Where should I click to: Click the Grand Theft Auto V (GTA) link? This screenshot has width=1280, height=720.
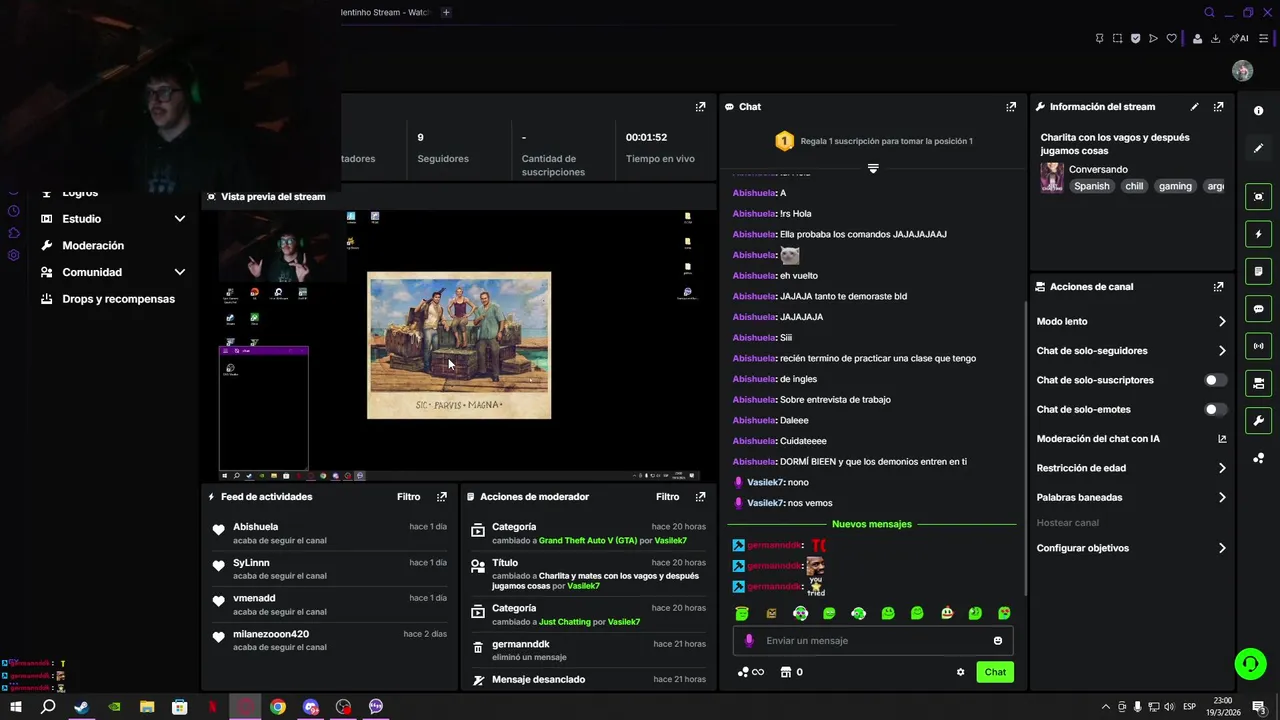588,541
